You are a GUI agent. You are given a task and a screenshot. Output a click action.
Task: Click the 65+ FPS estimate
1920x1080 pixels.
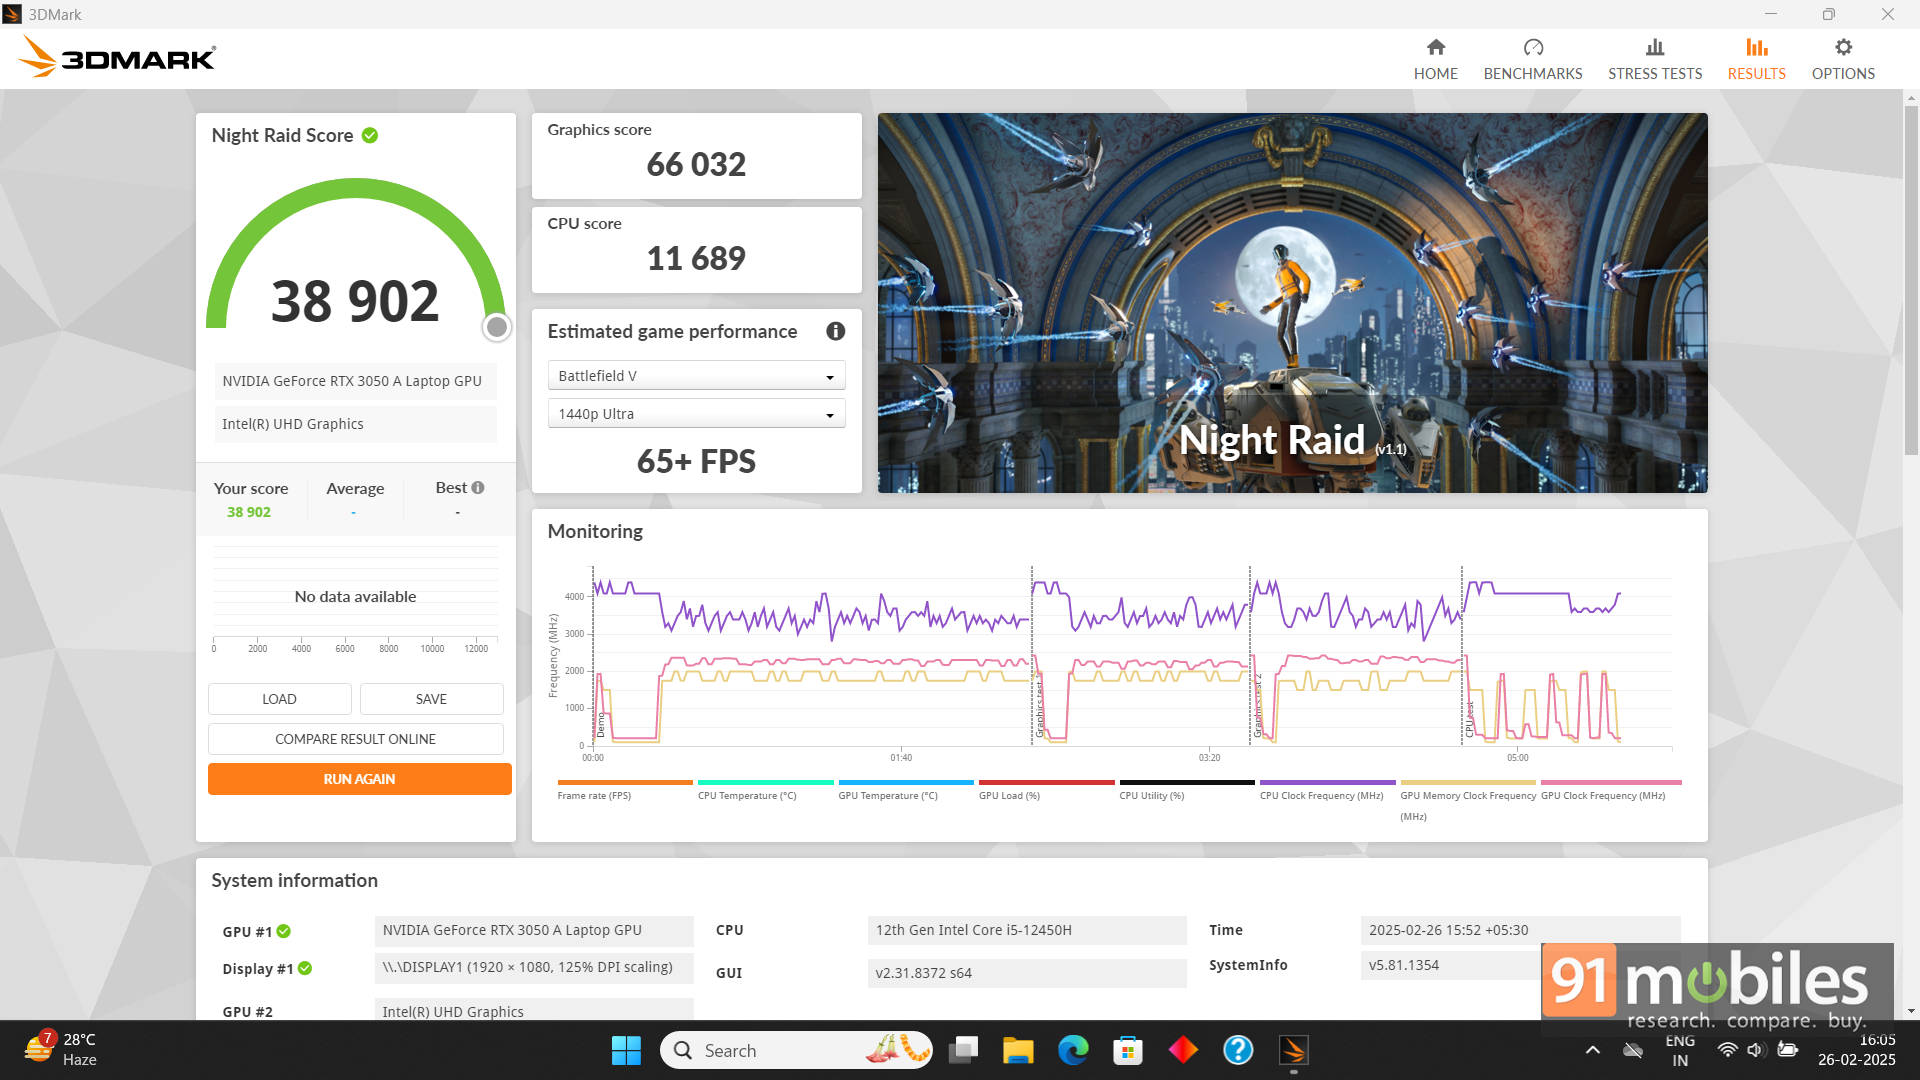(696, 461)
